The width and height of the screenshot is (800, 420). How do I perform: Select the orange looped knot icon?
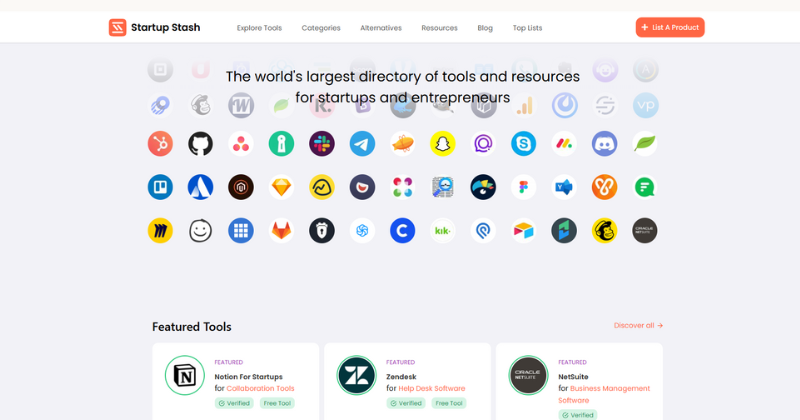[x=605, y=187]
